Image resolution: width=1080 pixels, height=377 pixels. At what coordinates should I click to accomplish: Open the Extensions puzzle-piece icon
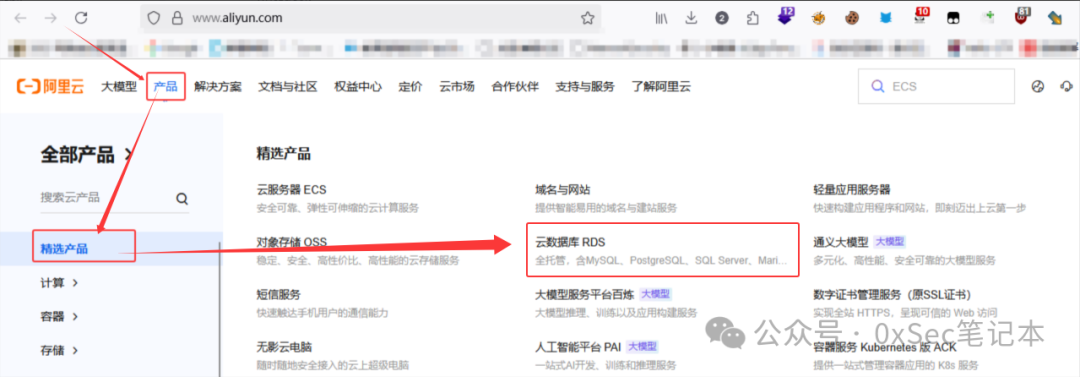click(753, 19)
